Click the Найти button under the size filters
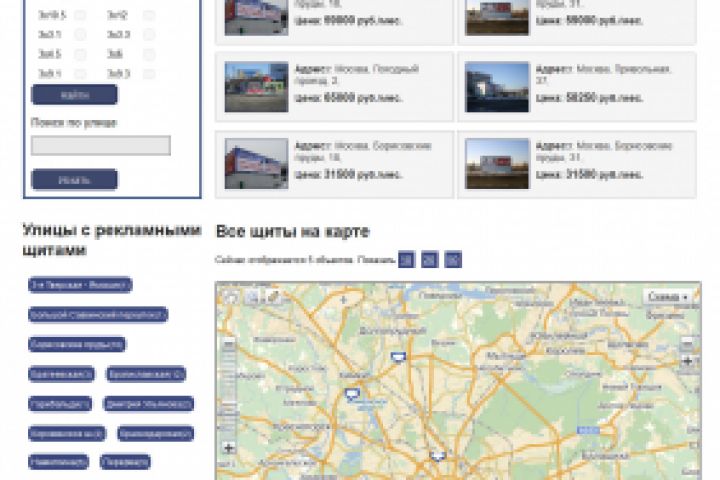 [74, 95]
